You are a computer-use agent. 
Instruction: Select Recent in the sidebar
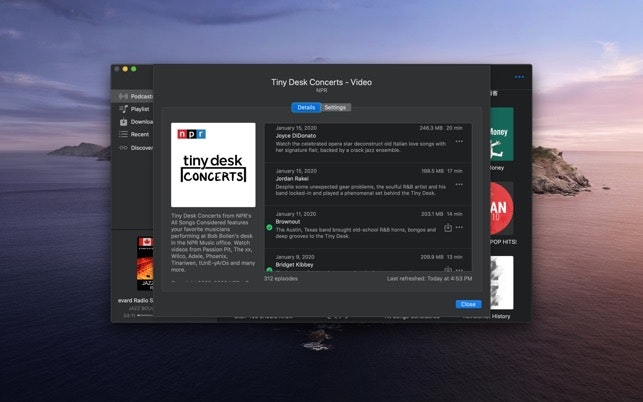(139, 134)
